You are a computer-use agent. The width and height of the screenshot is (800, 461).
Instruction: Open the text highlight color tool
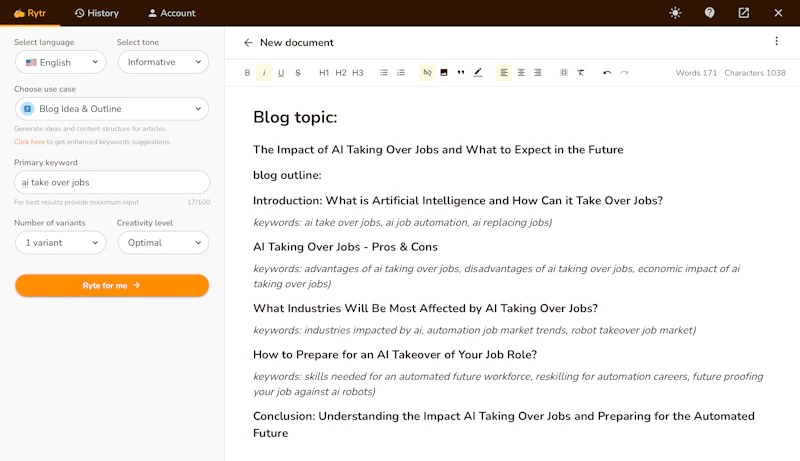pyautogui.click(x=478, y=73)
